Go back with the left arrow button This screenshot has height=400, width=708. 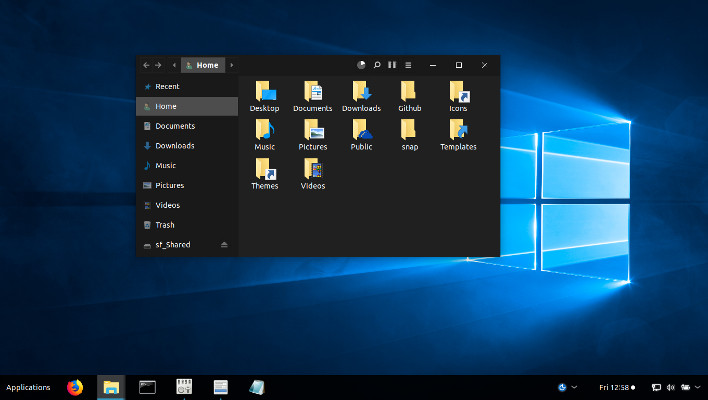point(146,65)
